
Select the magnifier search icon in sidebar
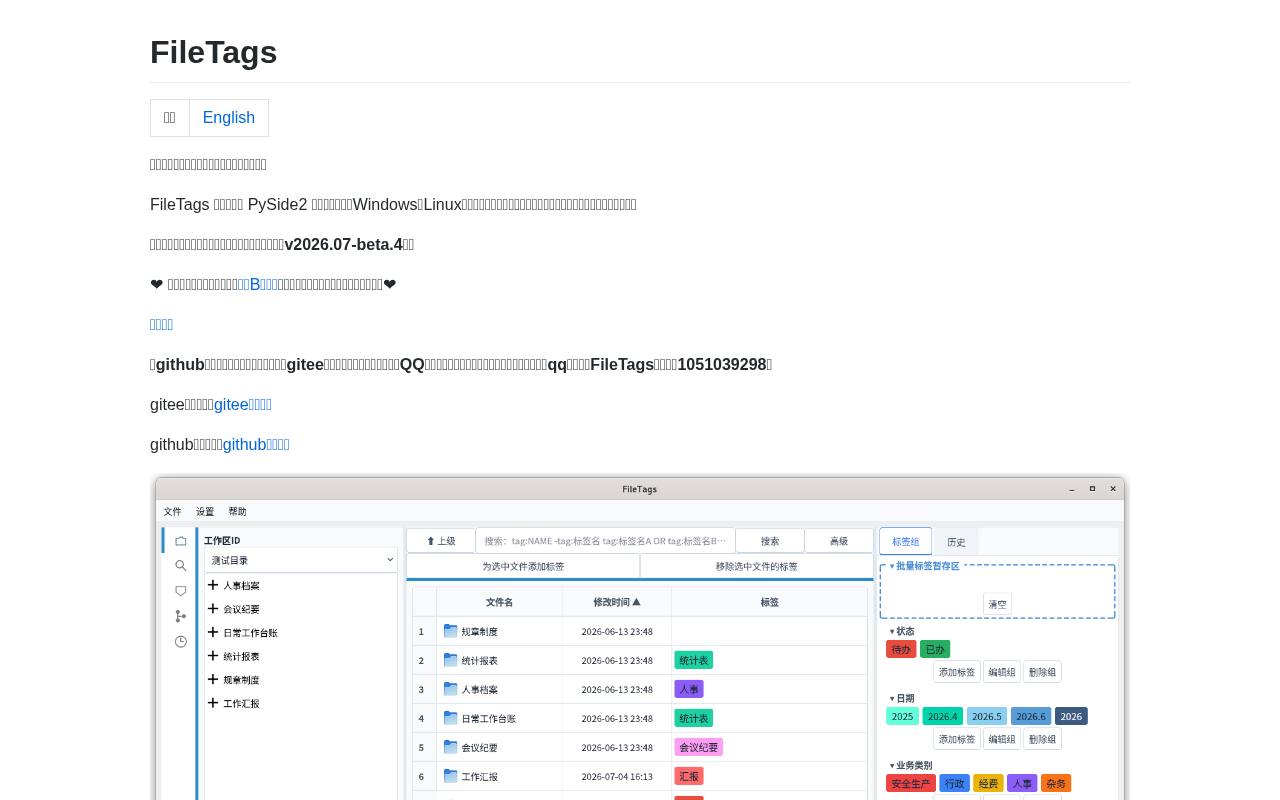coord(180,566)
